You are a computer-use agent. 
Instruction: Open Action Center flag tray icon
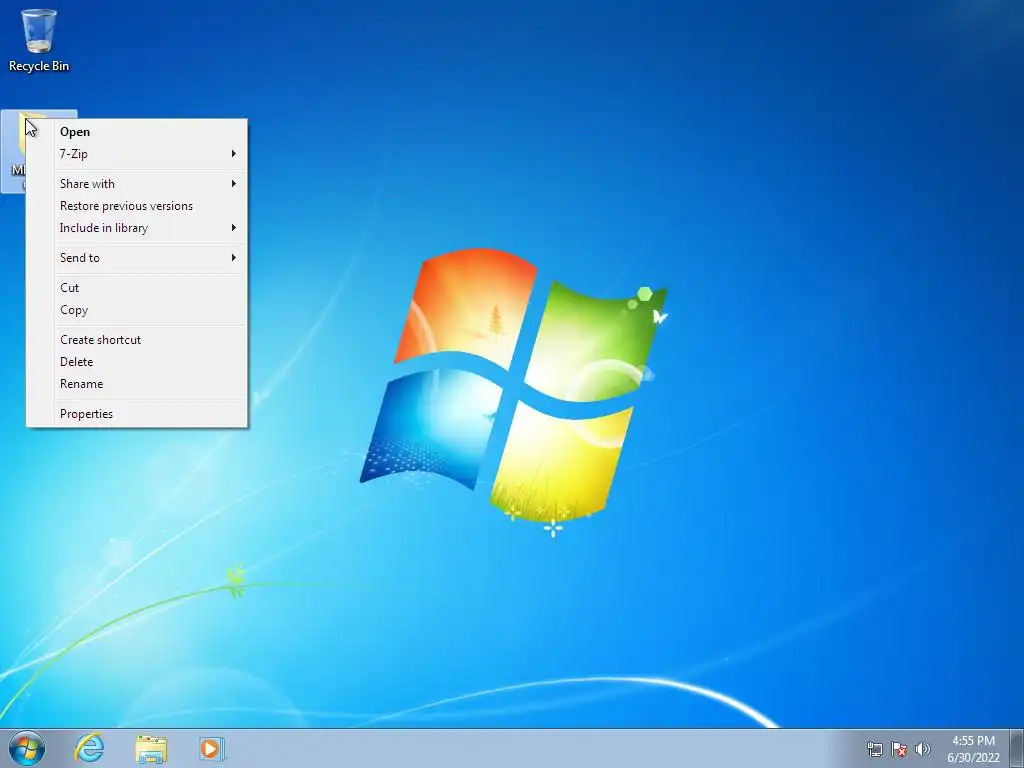[899, 749]
